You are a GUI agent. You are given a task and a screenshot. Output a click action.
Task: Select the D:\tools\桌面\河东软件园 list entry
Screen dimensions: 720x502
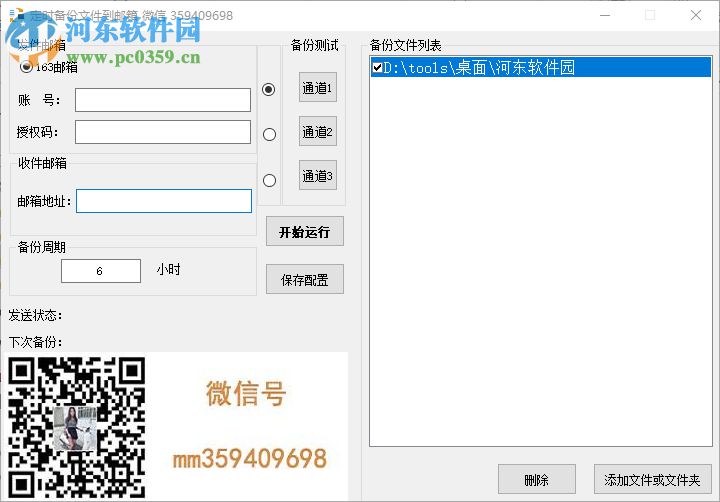tap(540, 68)
